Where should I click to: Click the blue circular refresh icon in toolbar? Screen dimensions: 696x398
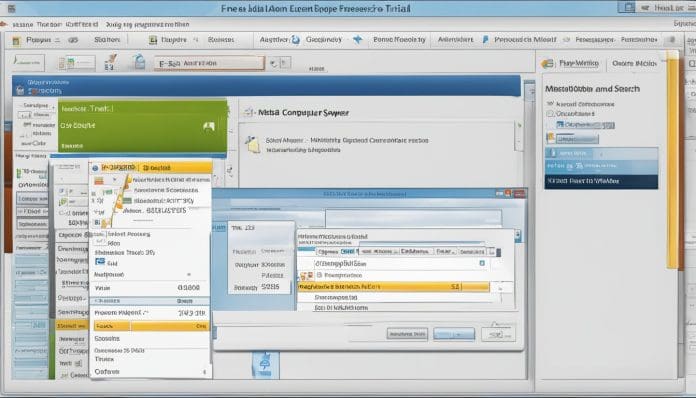[x=296, y=40]
